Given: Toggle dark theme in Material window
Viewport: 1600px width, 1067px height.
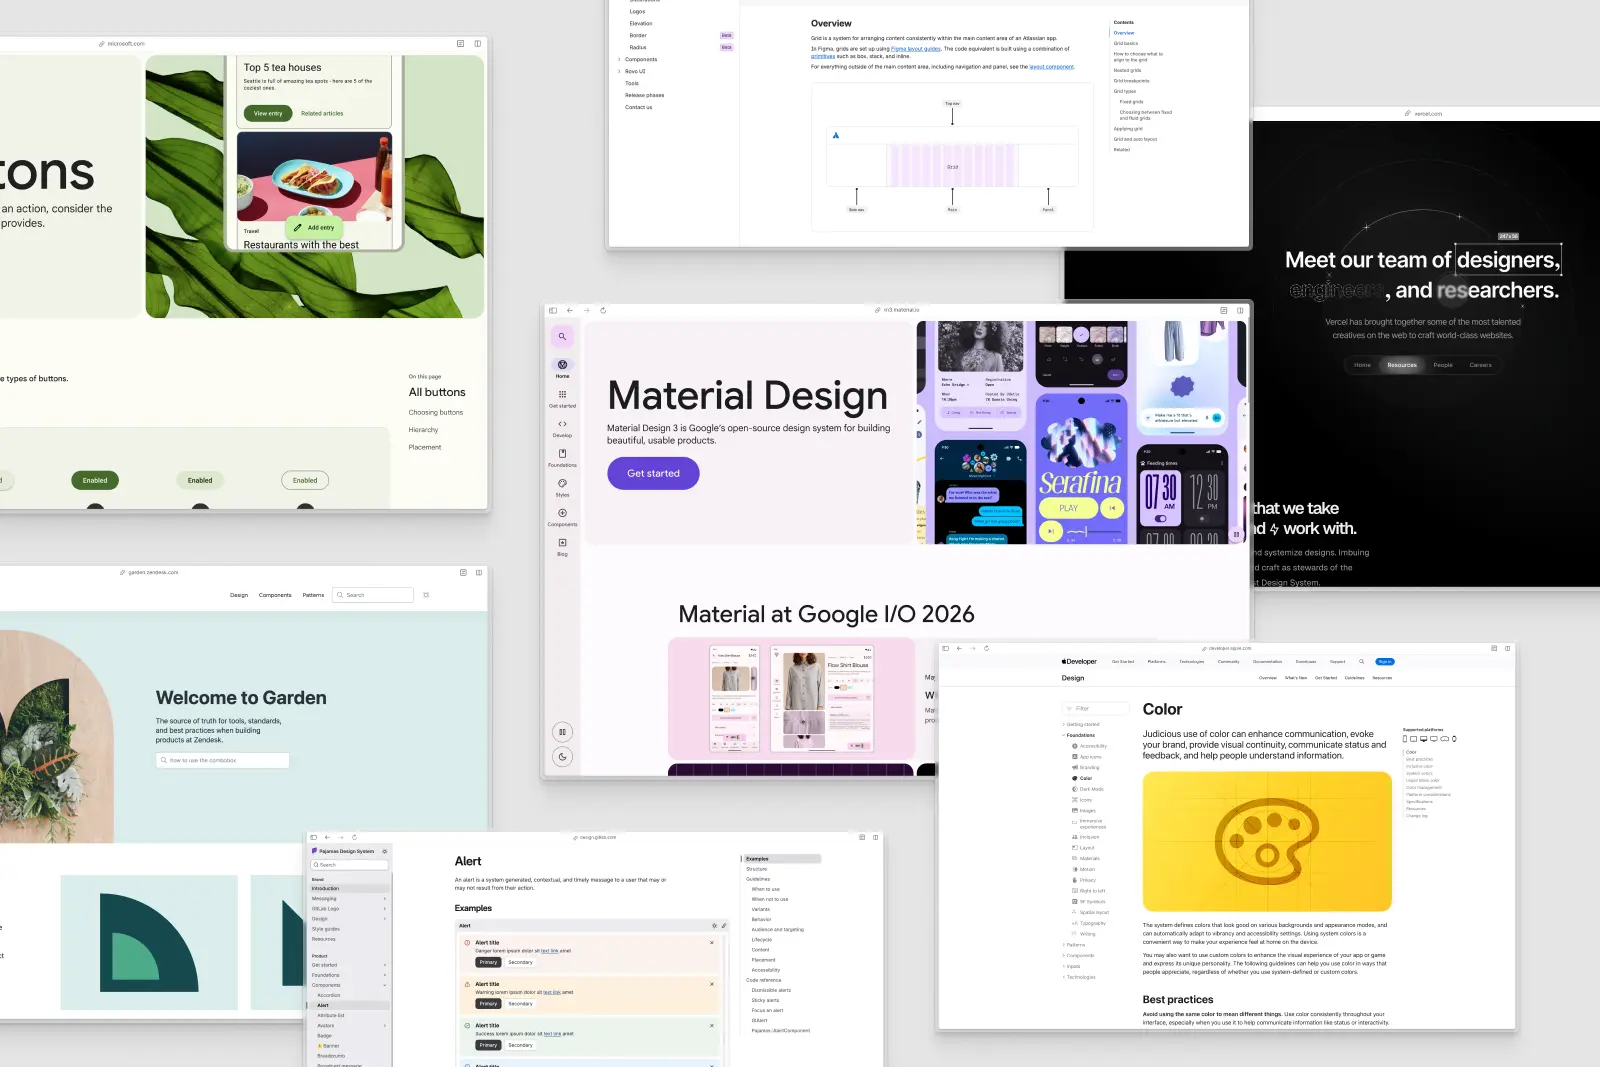Looking at the screenshot, I should point(562,757).
